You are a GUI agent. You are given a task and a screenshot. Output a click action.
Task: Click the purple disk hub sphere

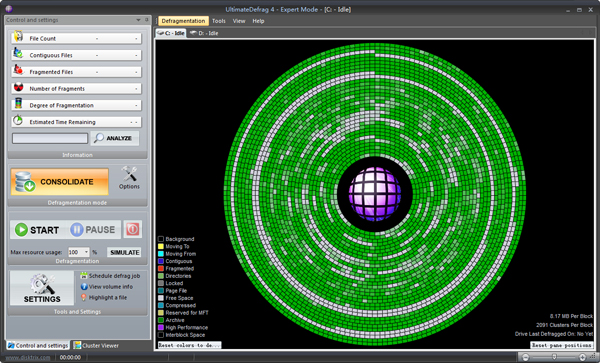coord(375,194)
